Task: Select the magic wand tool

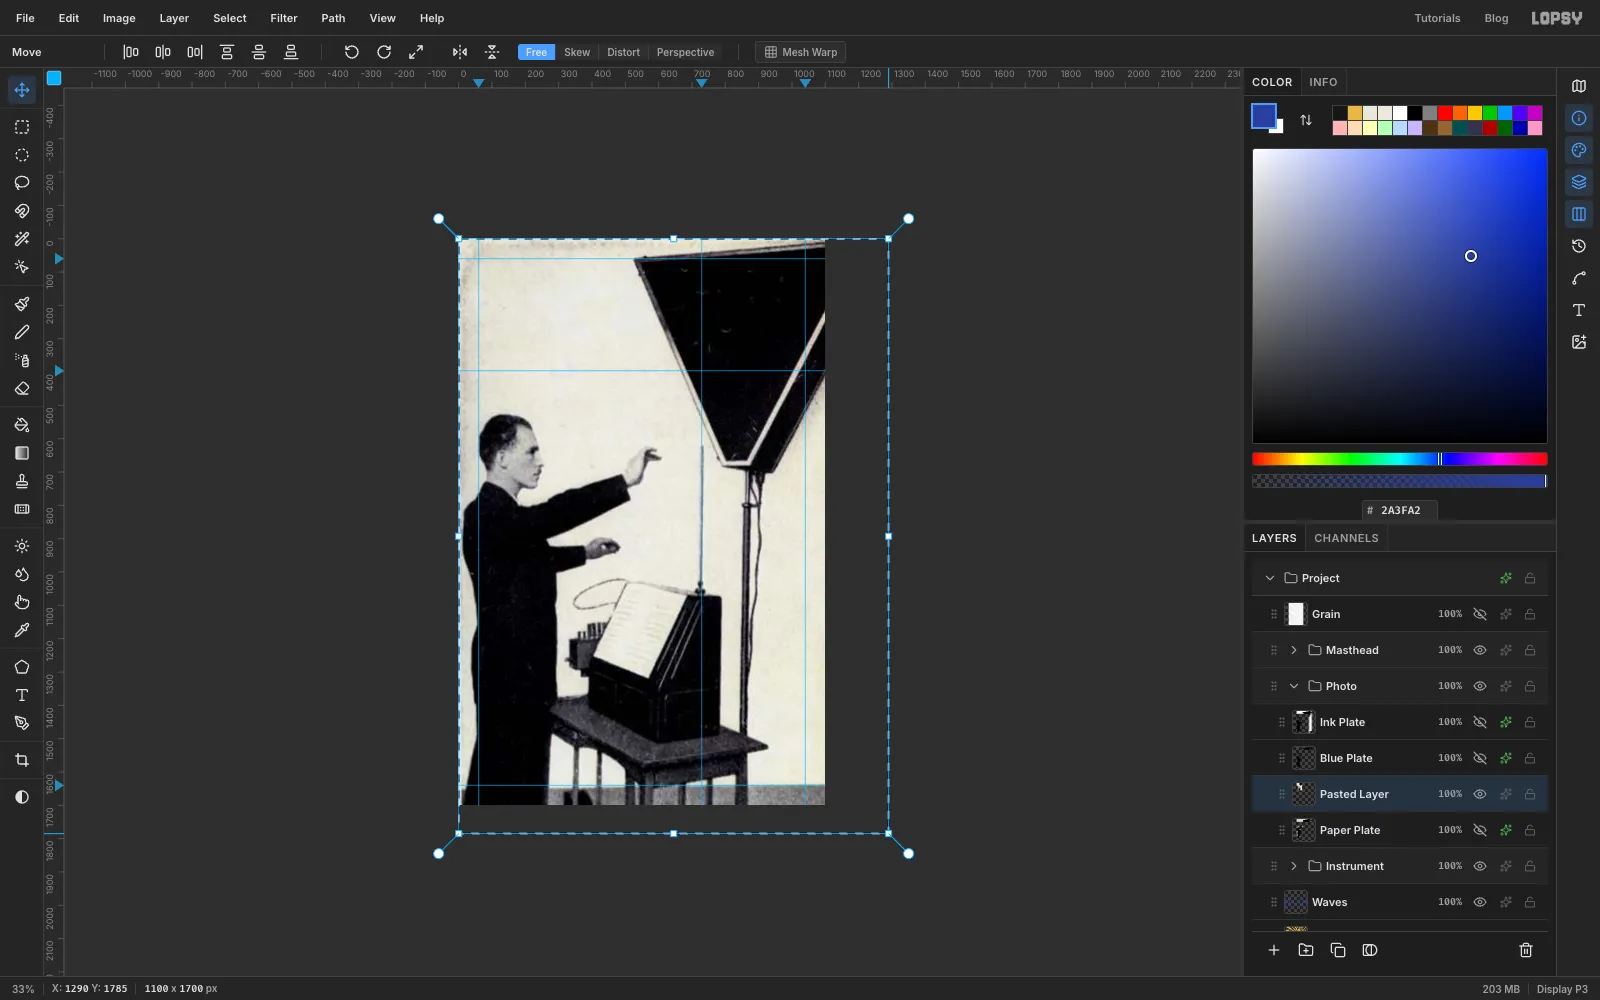Action: click(22, 239)
